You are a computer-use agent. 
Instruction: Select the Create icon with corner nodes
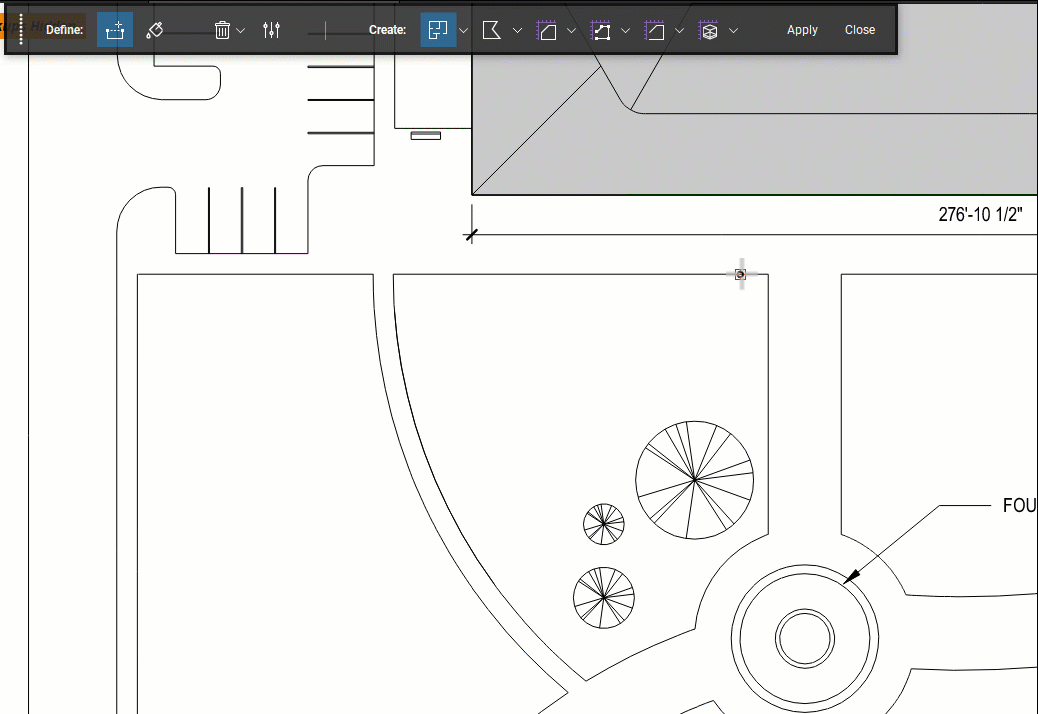[x=600, y=30]
